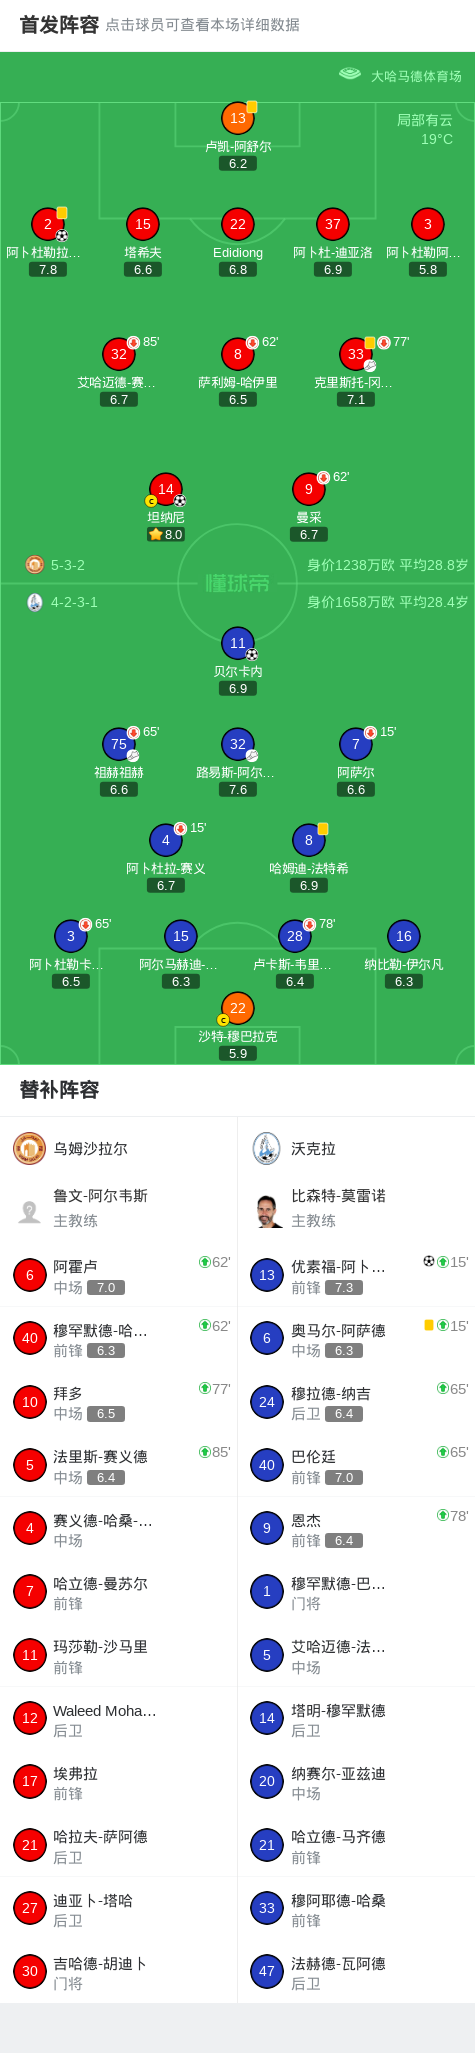Open substitute 阿霍卢 number 6 row
The height and width of the screenshot is (2053, 475).
click(x=118, y=1275)
